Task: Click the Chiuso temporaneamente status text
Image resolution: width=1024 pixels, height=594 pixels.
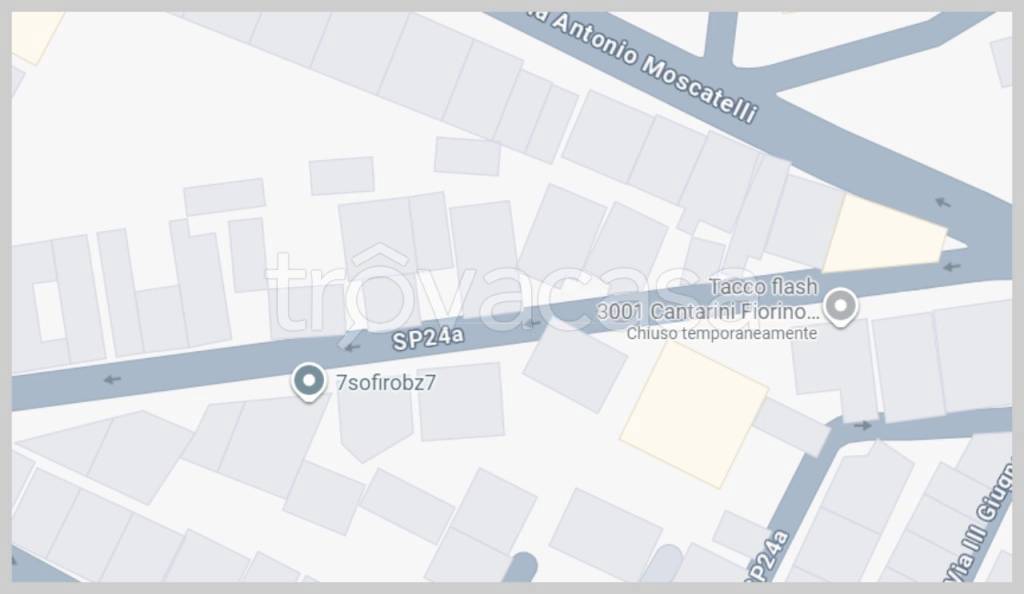Action: [x=722, y=334]
